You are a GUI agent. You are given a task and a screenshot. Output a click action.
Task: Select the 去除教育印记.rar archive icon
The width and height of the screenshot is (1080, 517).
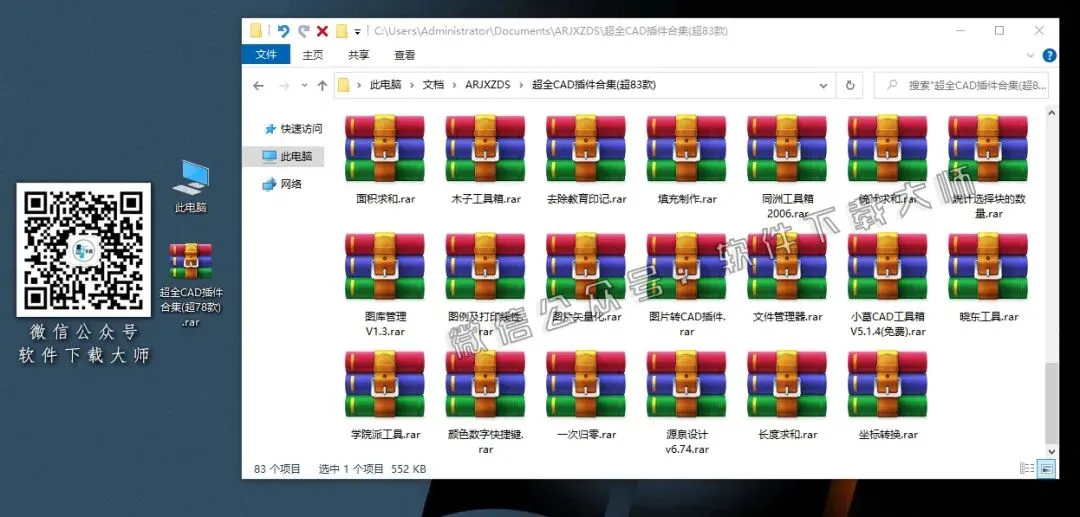[586, 148]
